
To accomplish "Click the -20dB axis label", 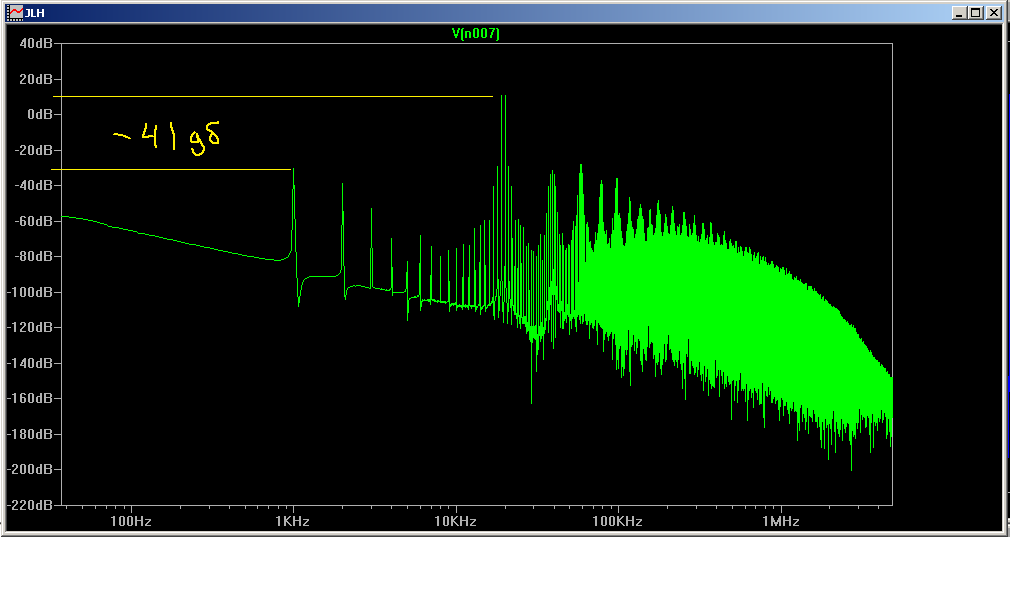I will point(33,150).
